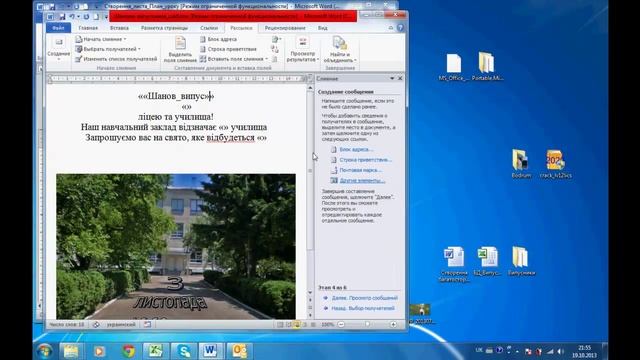Select the Випускники folder on desktop
640x360 pixels.
point(521,261)
